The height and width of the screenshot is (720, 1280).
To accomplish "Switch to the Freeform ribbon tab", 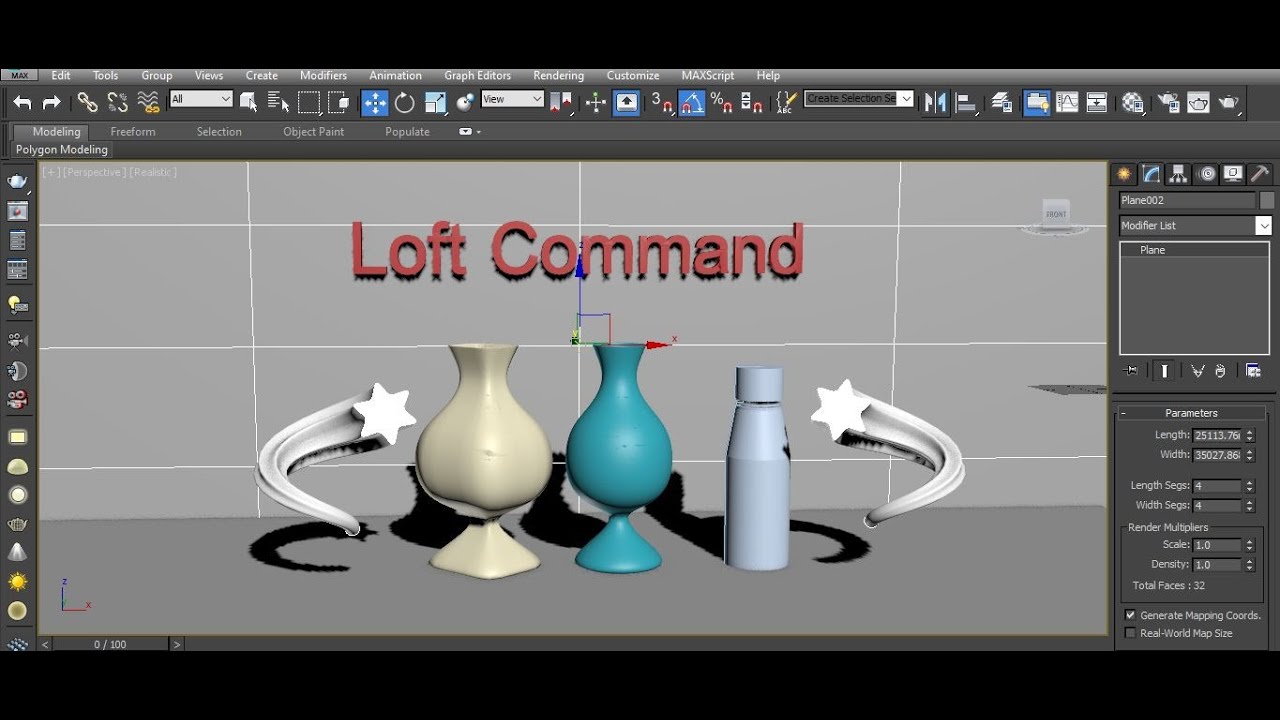I will coord(133,132).
